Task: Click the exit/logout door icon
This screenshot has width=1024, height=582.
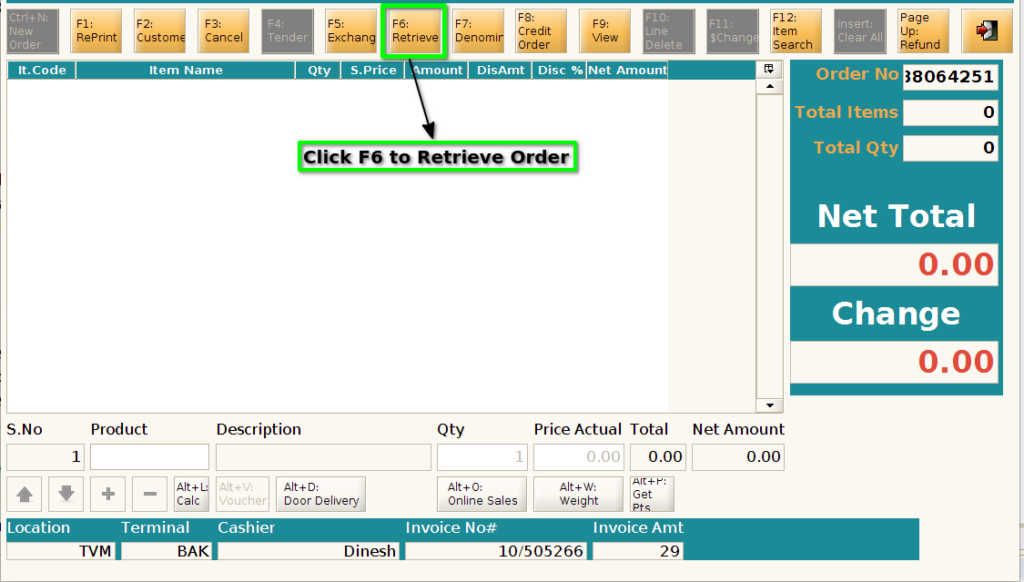Action: coord(987,31)
